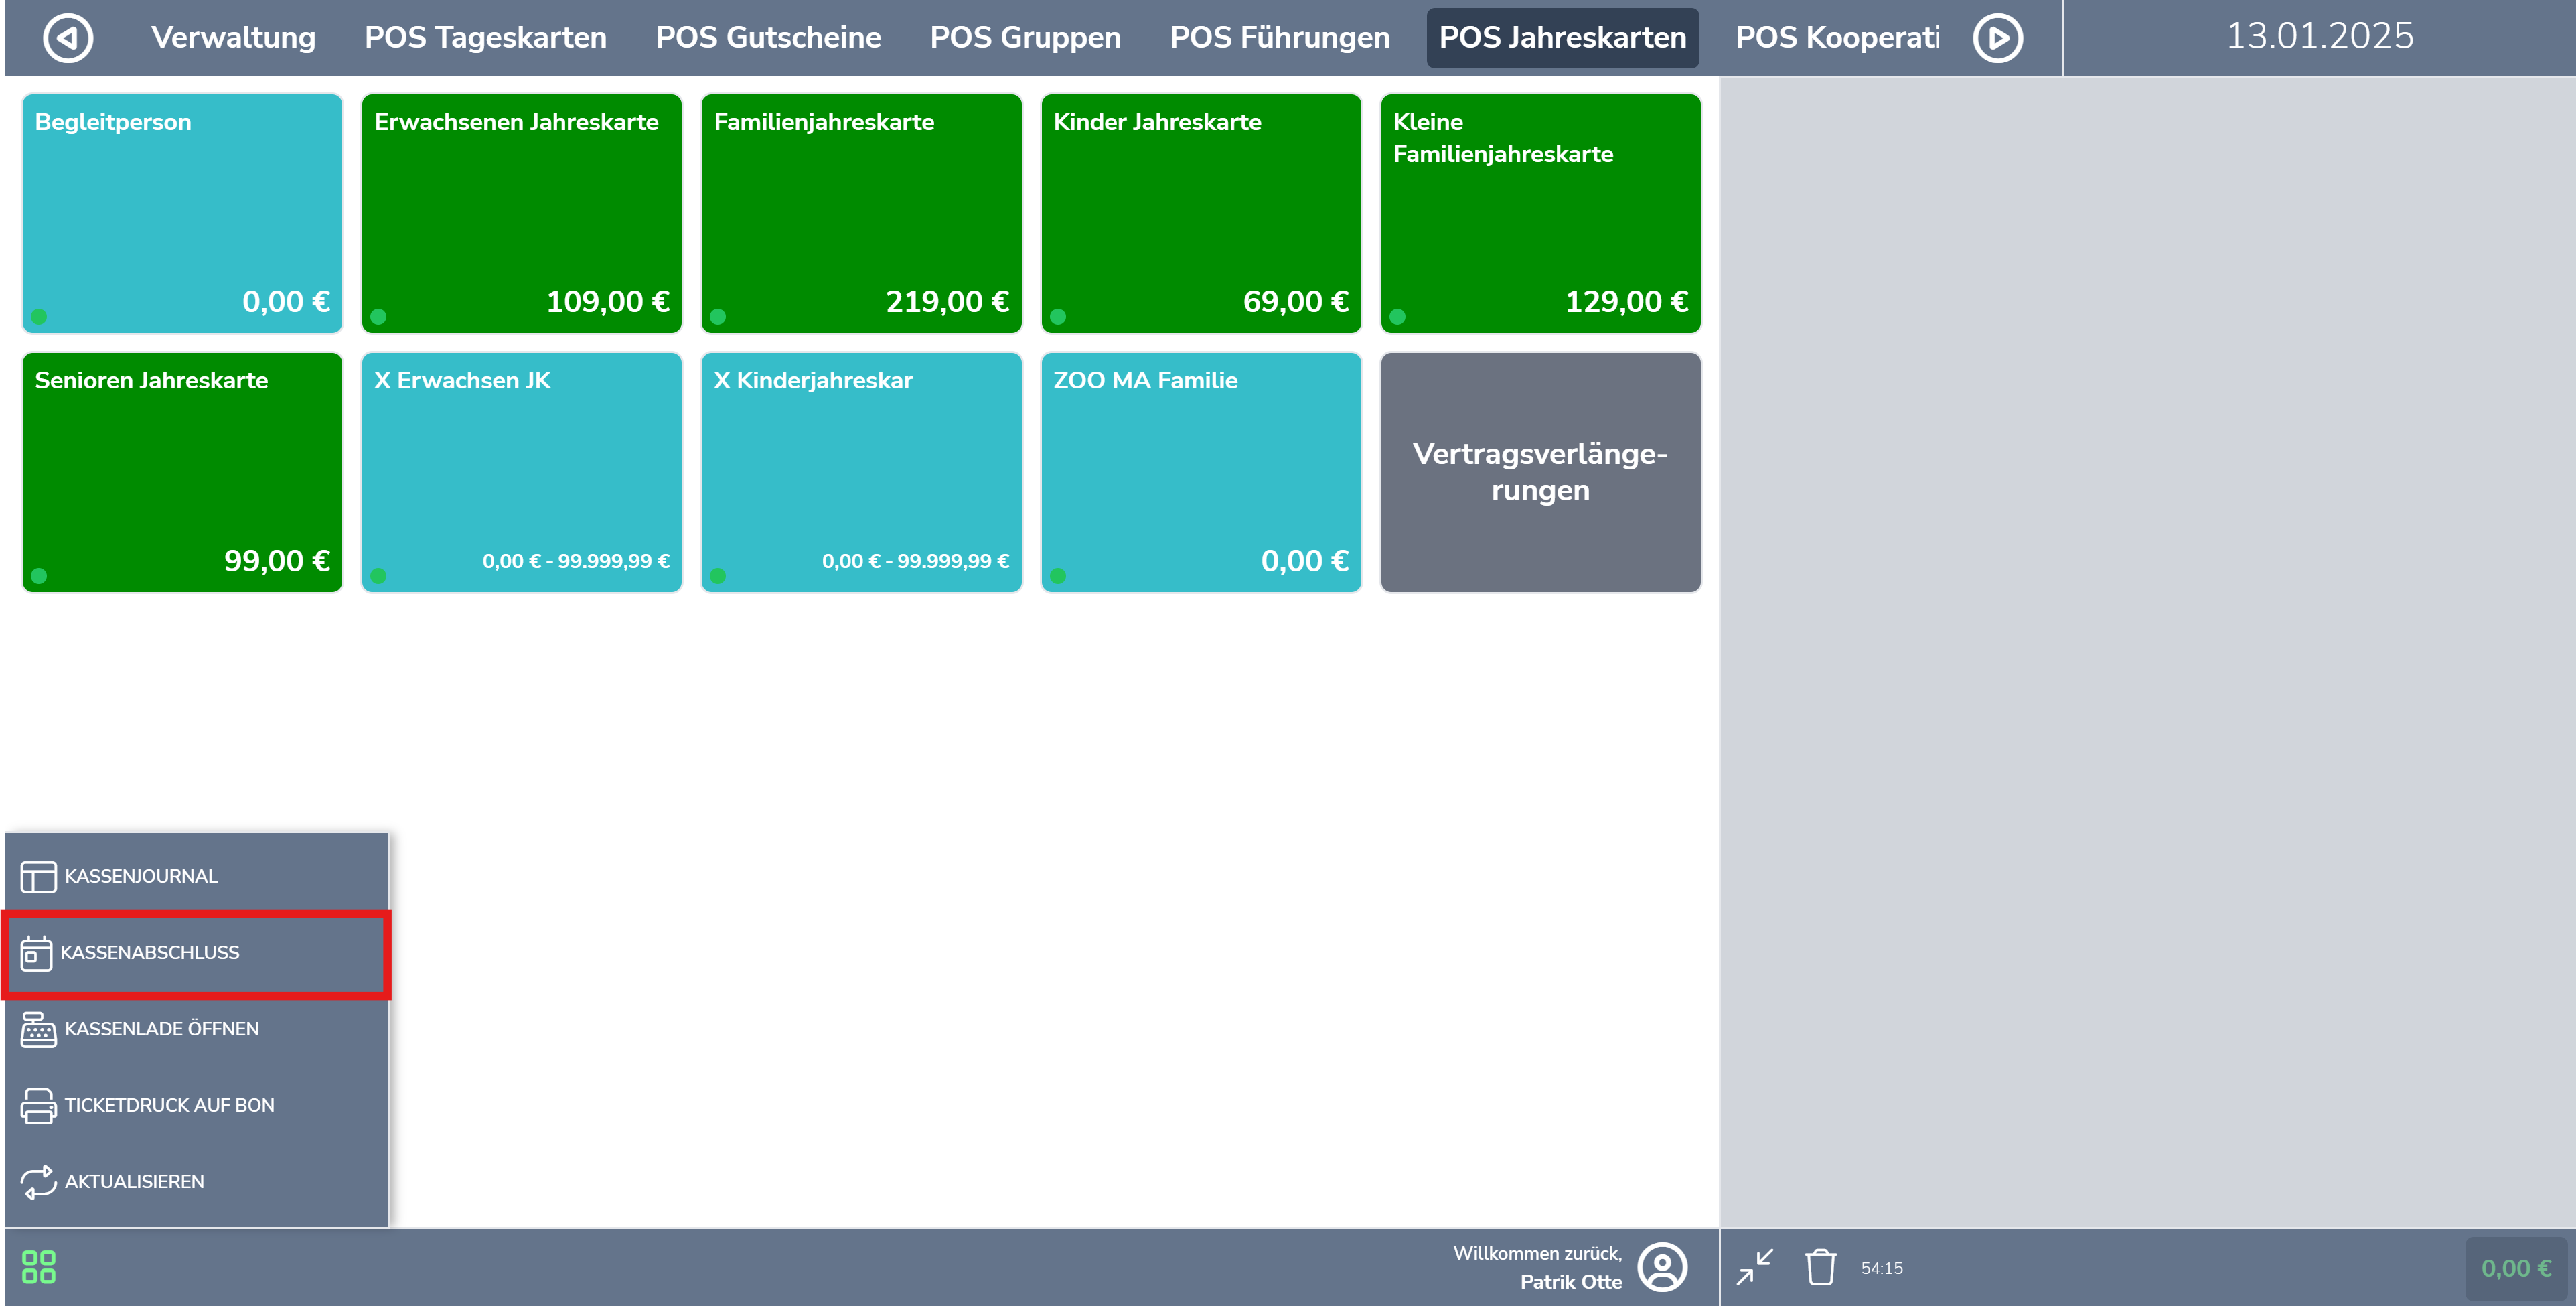Click Kassenlade öffnen cash drawer icon
The width and height of the screenshot is (2576, 1306).
38,1029
